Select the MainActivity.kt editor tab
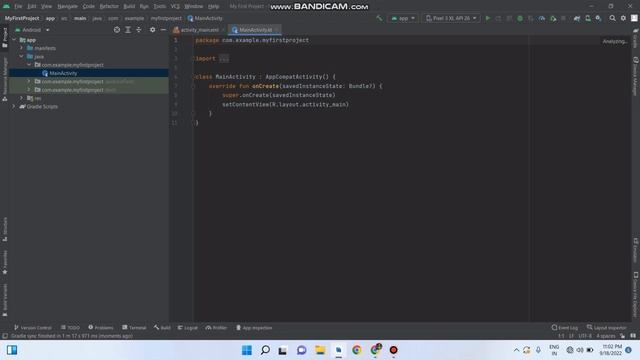Viewport: 640px width, 360px height. click(255, 30)
